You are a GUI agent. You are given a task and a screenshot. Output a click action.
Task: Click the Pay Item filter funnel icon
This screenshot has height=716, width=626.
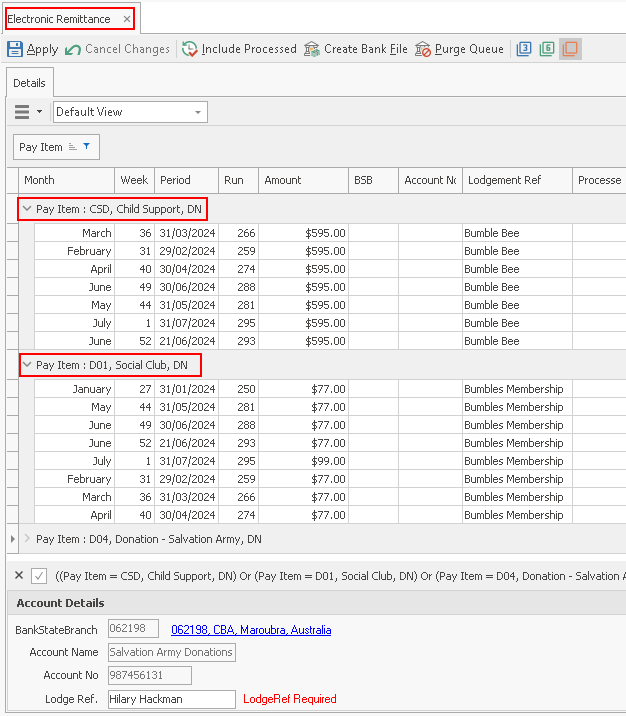pyautogui.click(x=87, y=147)
